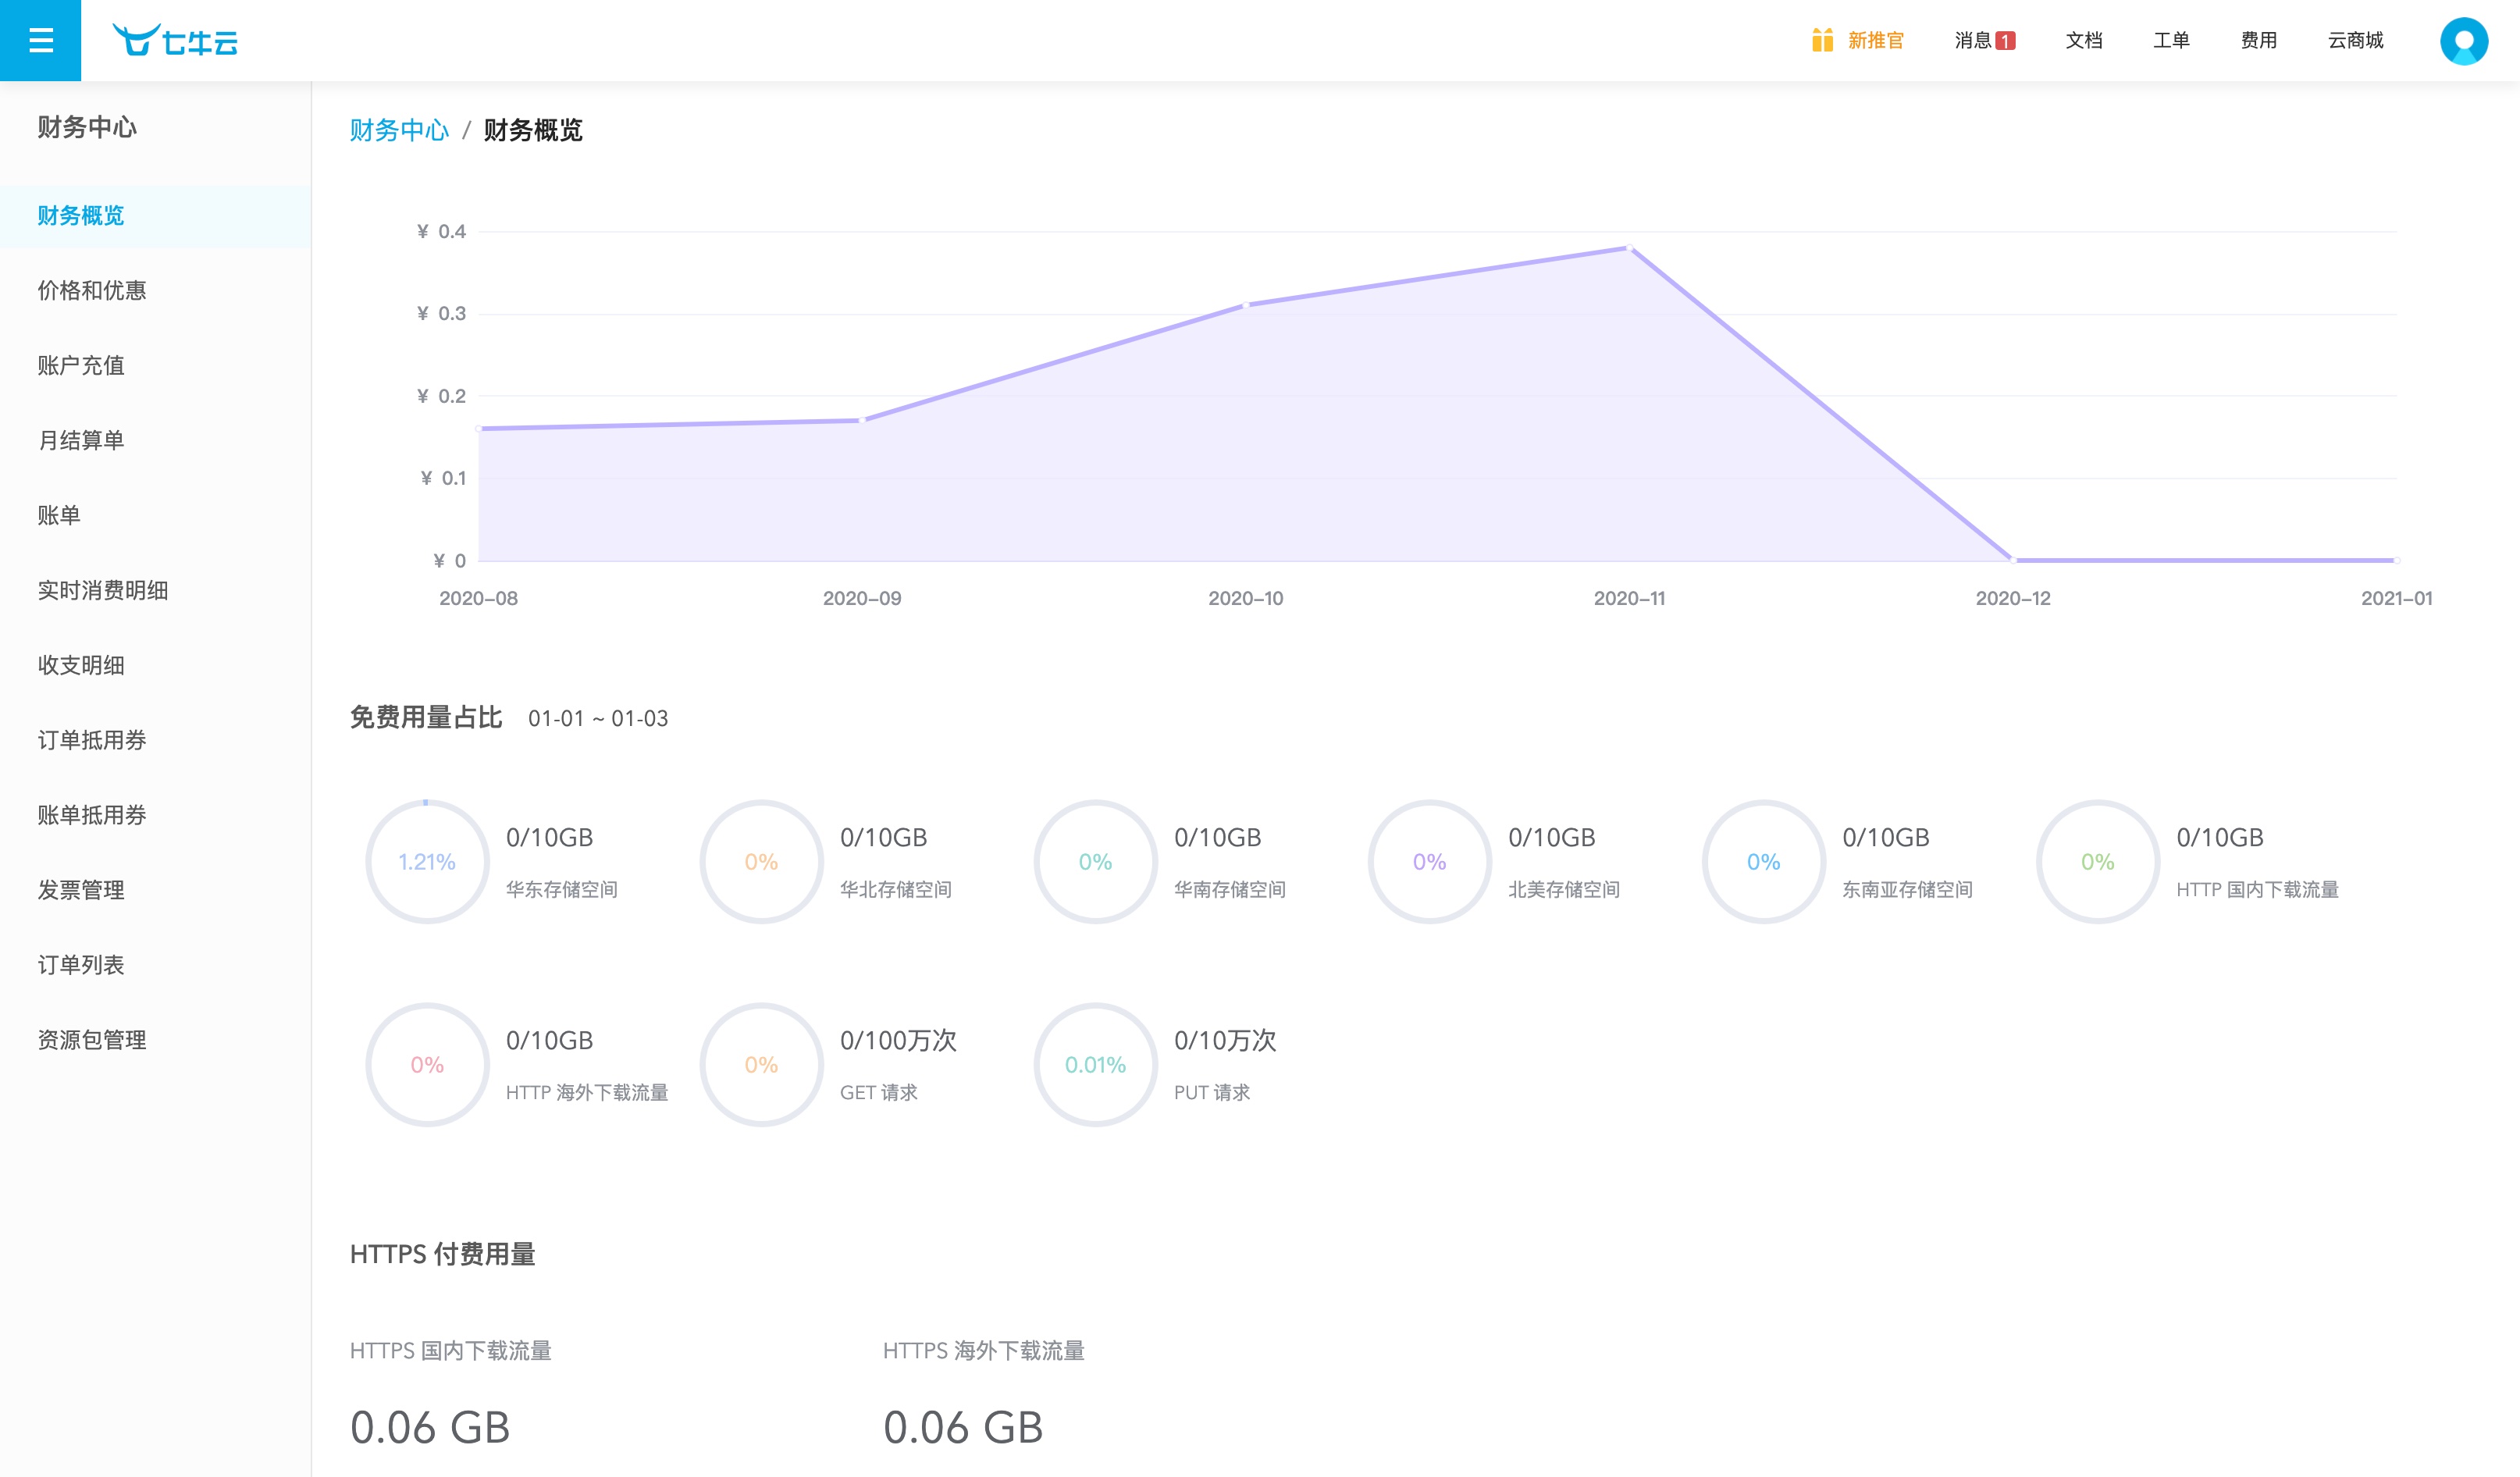Screen dimensions: 2520x1477
Task: Click HTTPS 国内下载流量 label
Action: pyautogui.click(x=450, y=1351)
